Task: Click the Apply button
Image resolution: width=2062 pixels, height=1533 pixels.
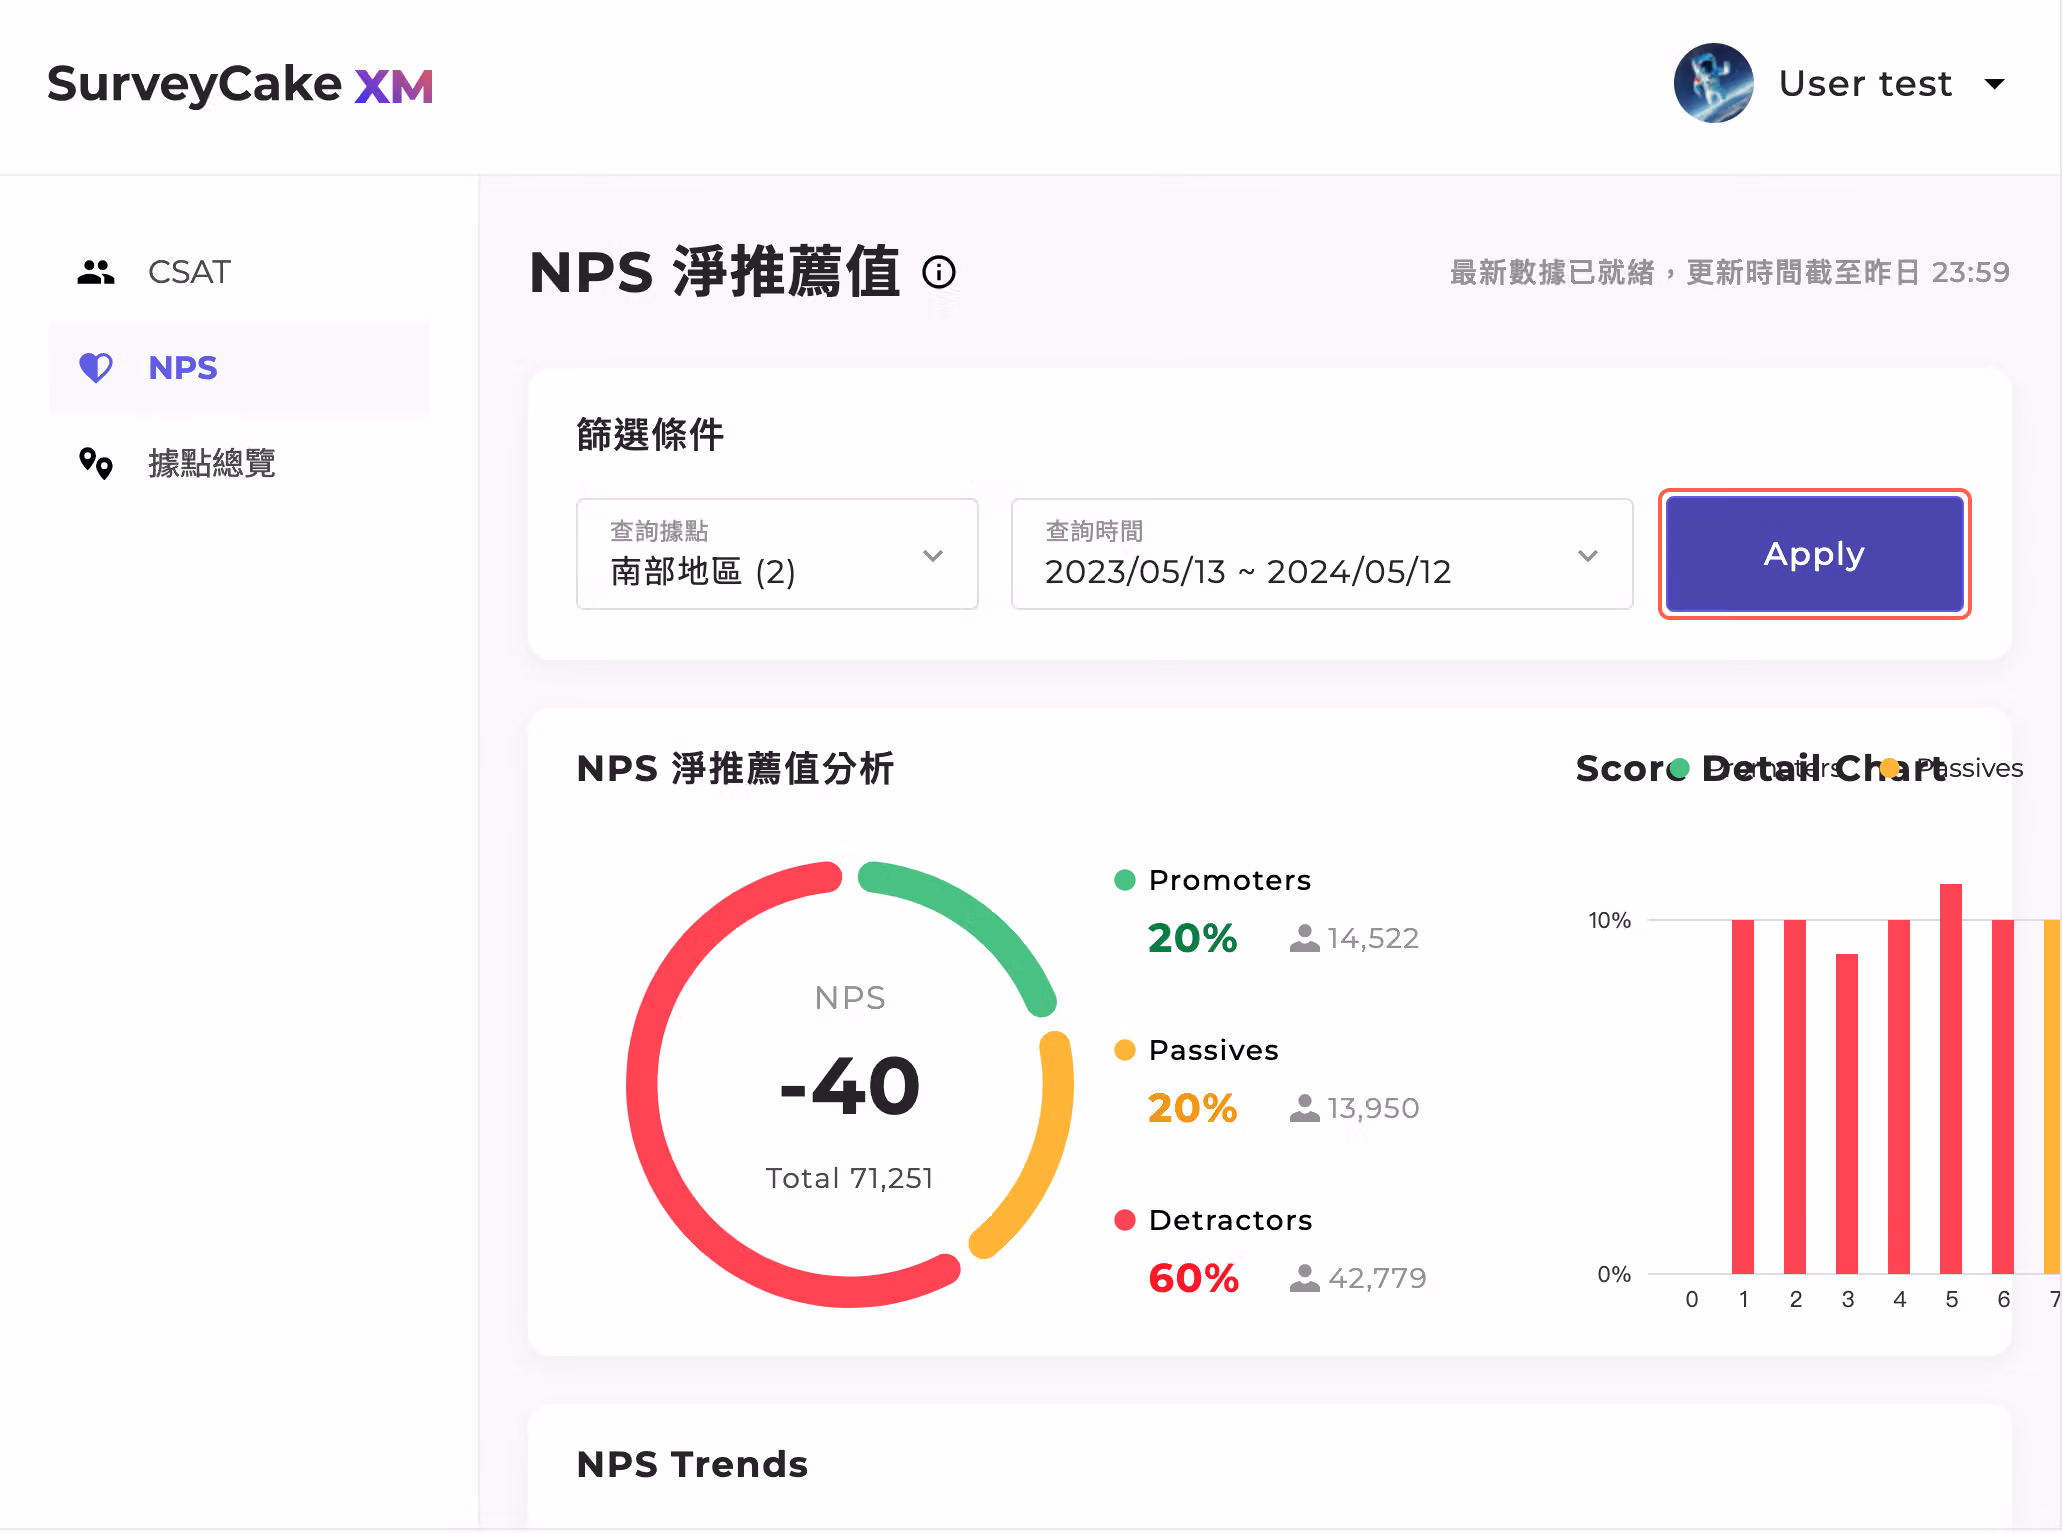Action: coord(1814,554)
